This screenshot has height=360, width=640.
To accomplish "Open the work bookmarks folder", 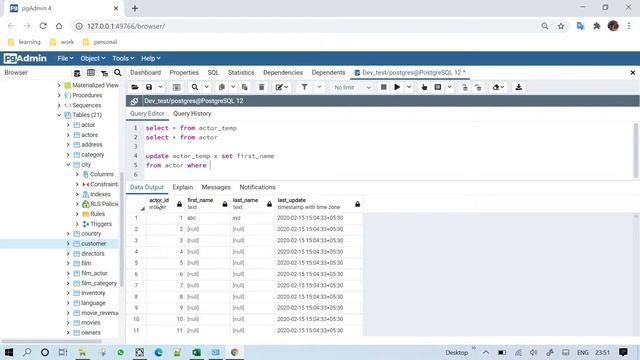I will [x=62, y=42].
